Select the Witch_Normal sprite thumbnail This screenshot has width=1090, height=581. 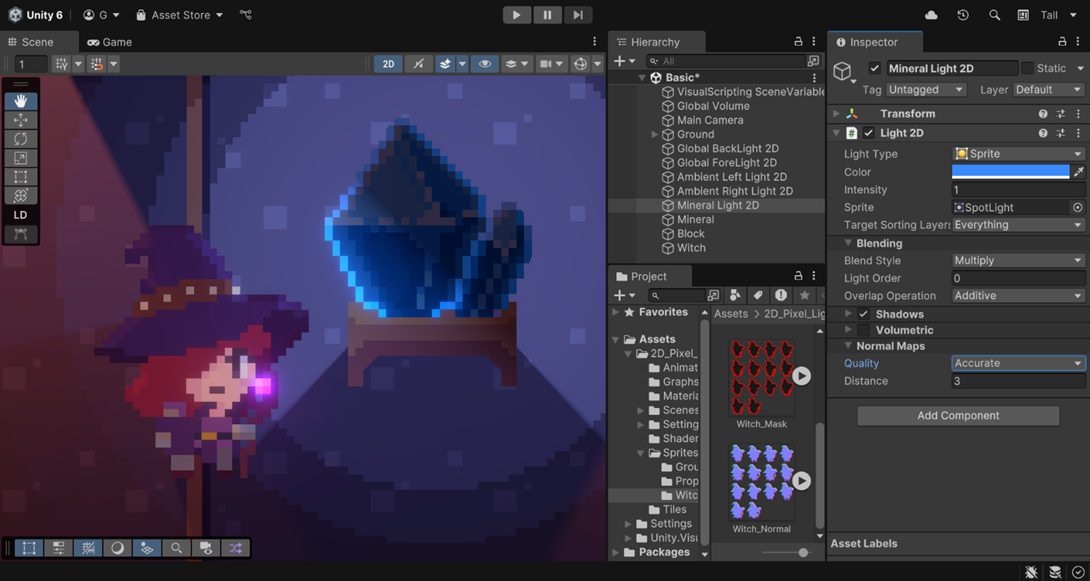pyautogui.click(x=762, y=482)
